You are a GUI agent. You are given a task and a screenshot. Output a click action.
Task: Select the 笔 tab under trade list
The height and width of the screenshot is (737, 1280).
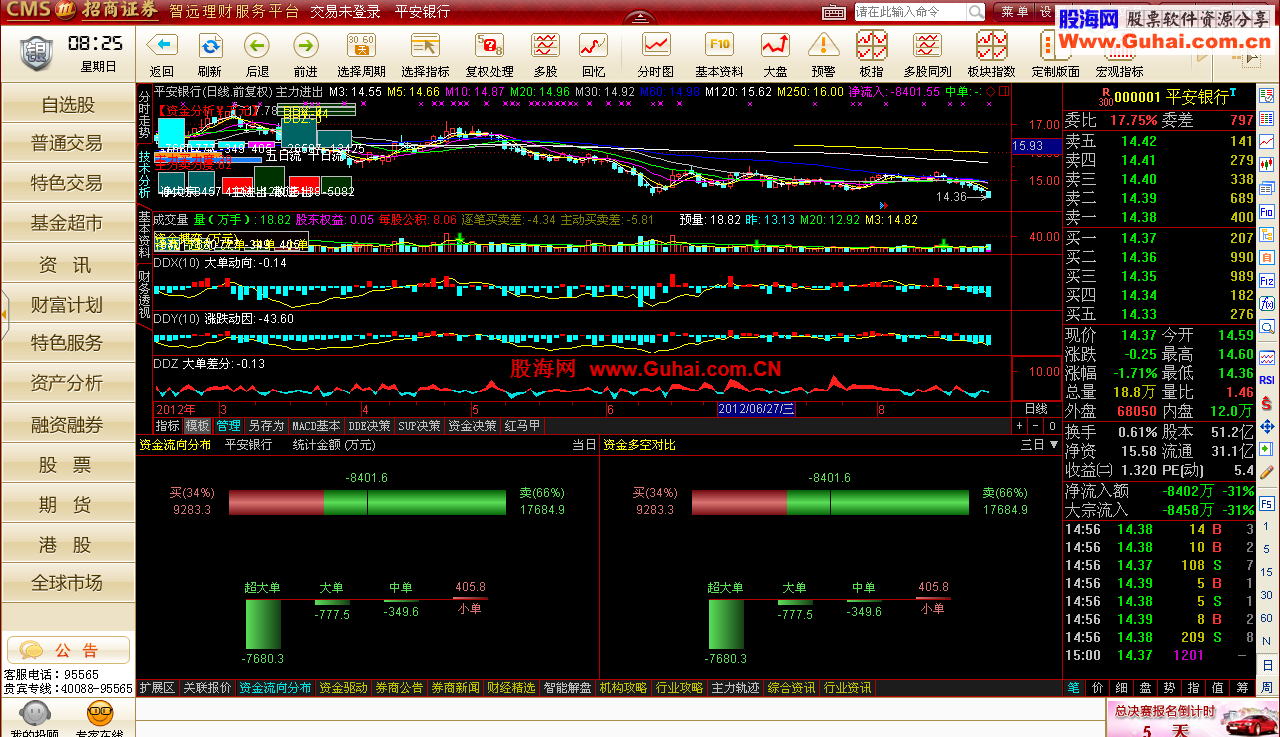point(1073,688)
